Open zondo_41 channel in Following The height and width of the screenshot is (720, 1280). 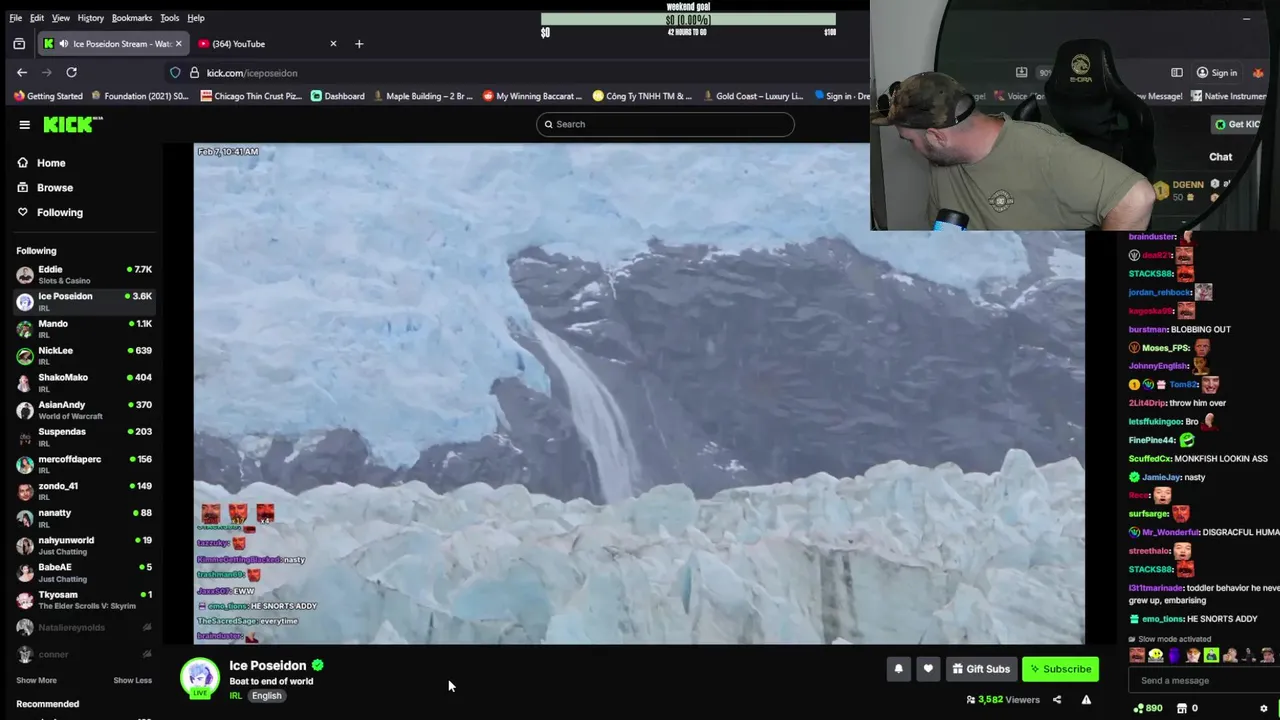coord(84,491)
